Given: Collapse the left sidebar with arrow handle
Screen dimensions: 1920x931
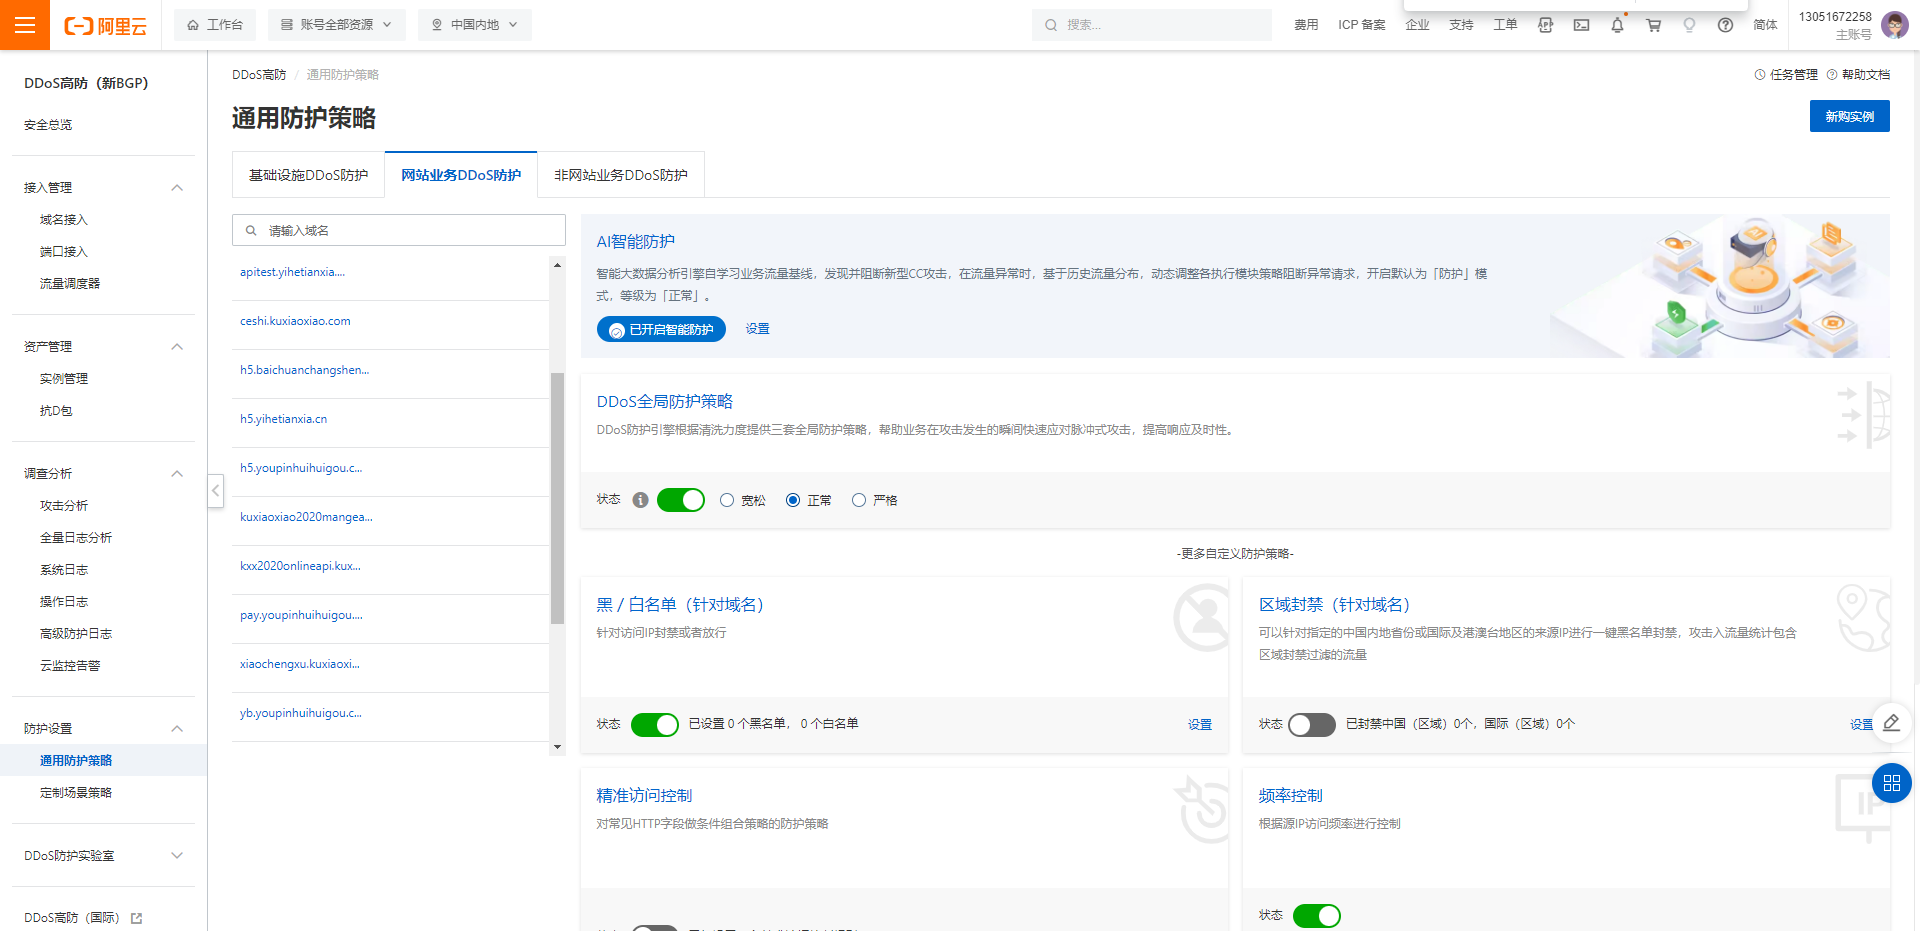Looking at the screenshot, I should pos(216,490).
